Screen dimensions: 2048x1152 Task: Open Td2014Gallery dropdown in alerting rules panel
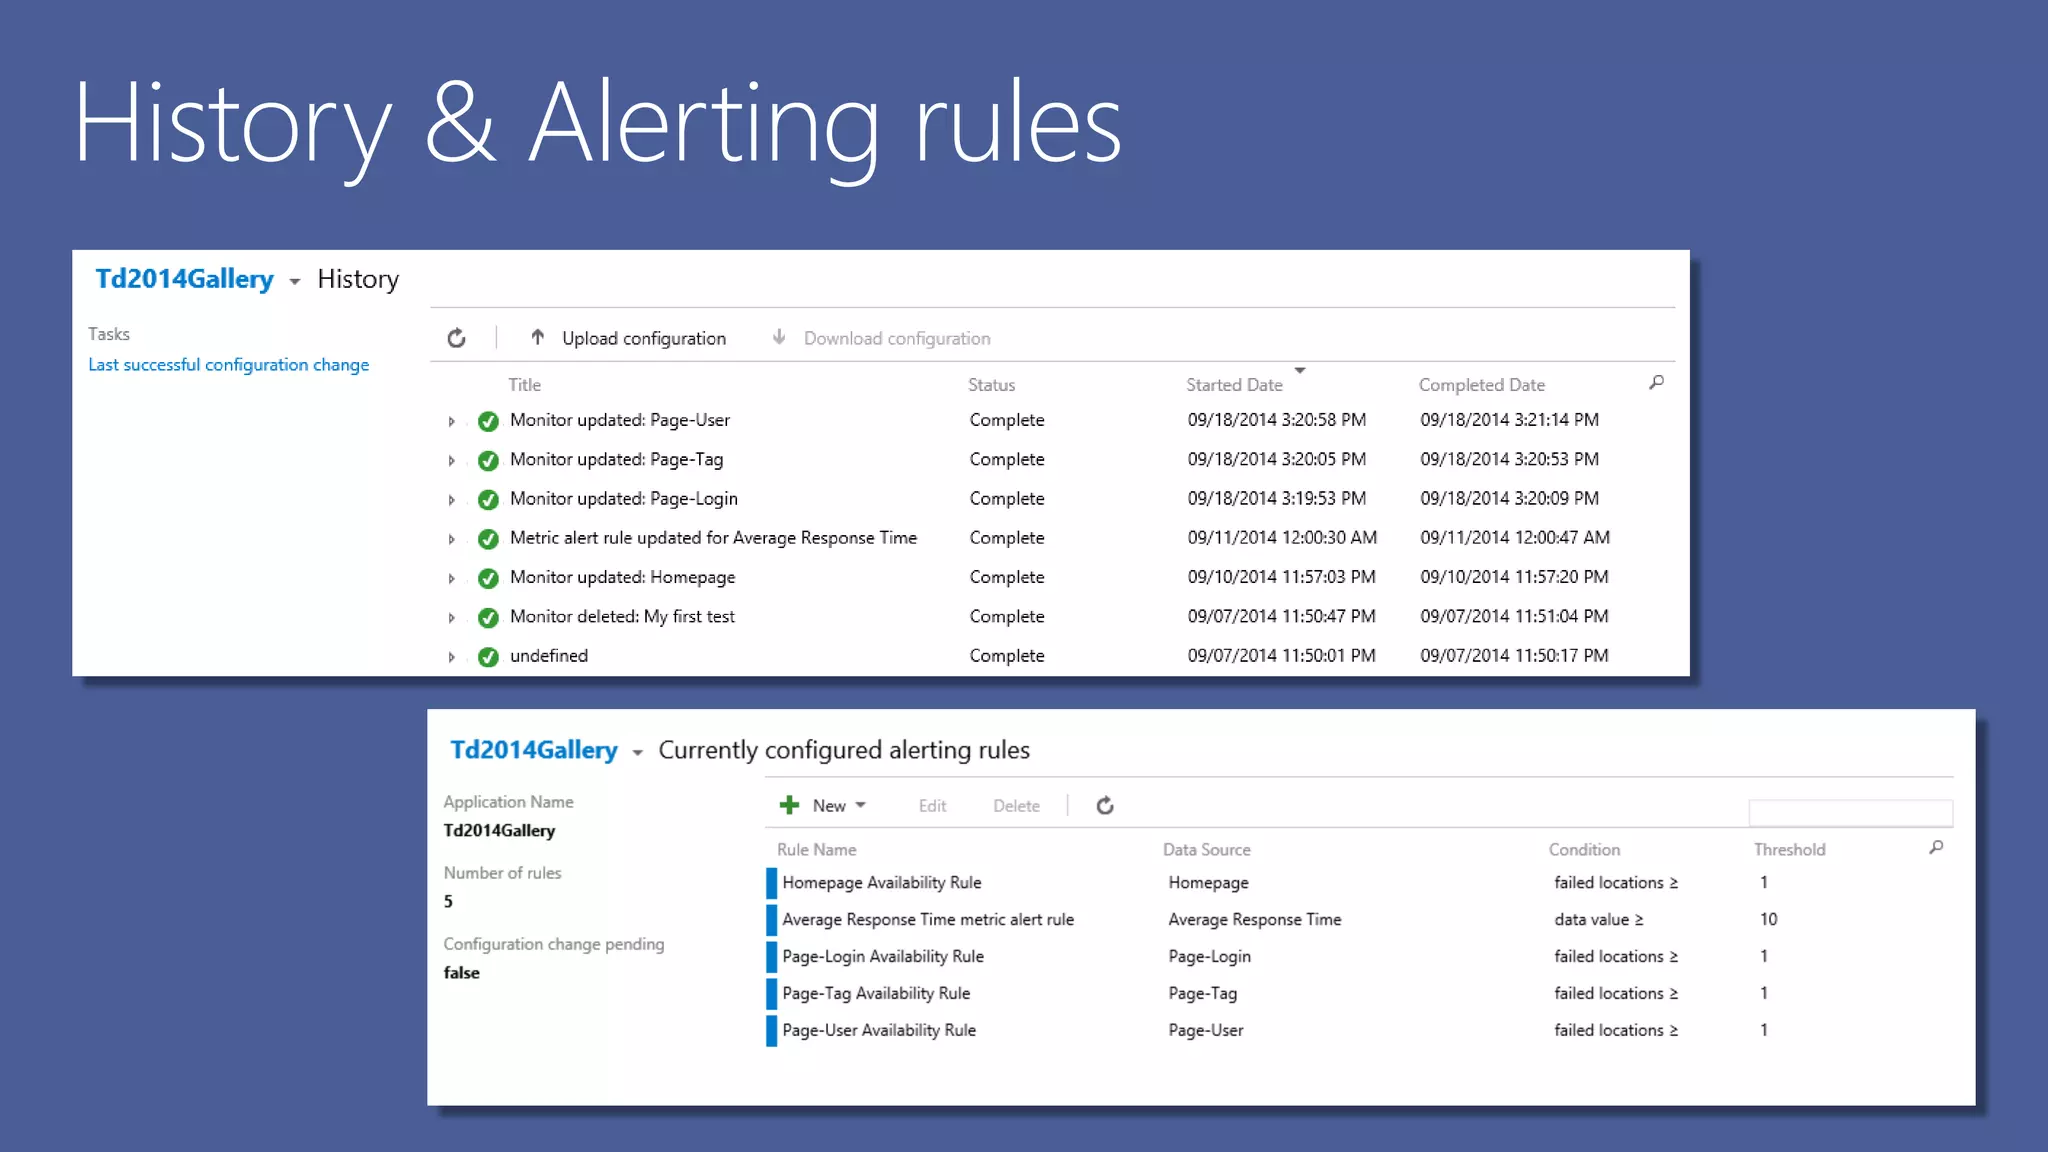pos(637,753)
